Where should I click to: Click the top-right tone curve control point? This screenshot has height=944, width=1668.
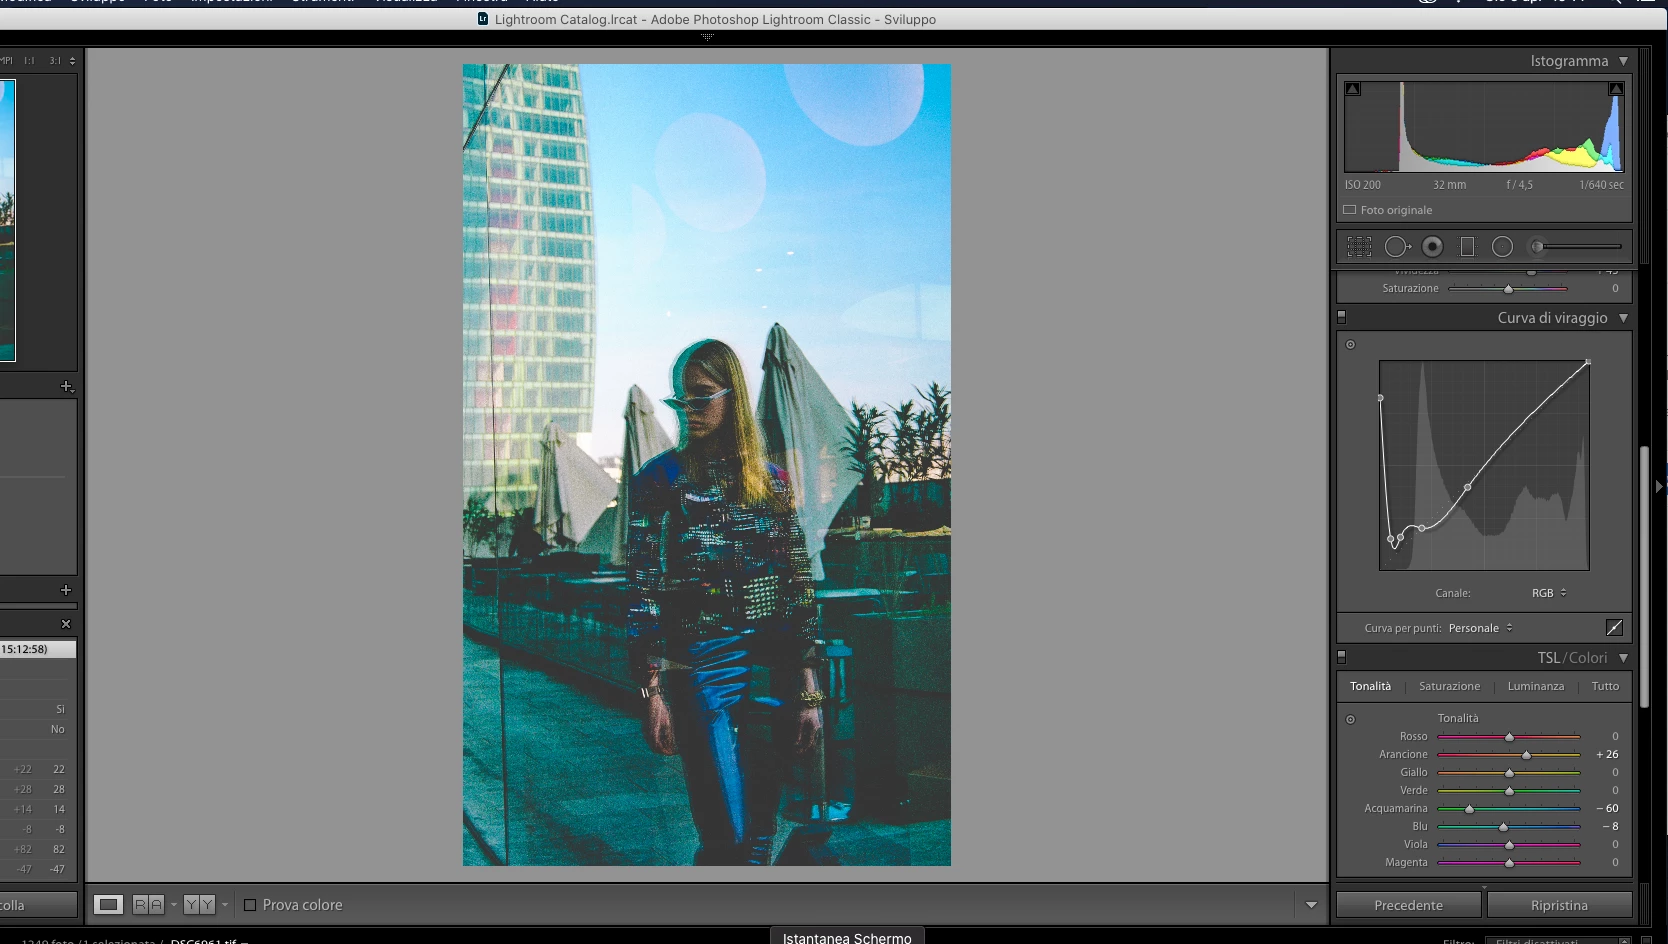point(1588,362)
